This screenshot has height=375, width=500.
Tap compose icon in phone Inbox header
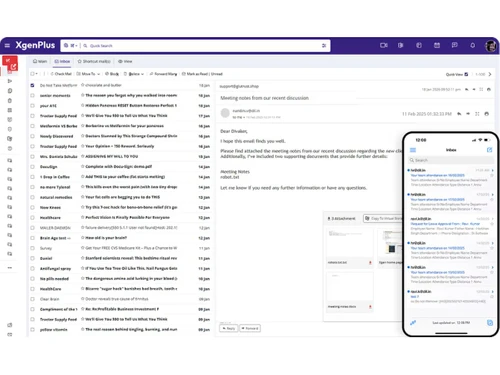489,150
